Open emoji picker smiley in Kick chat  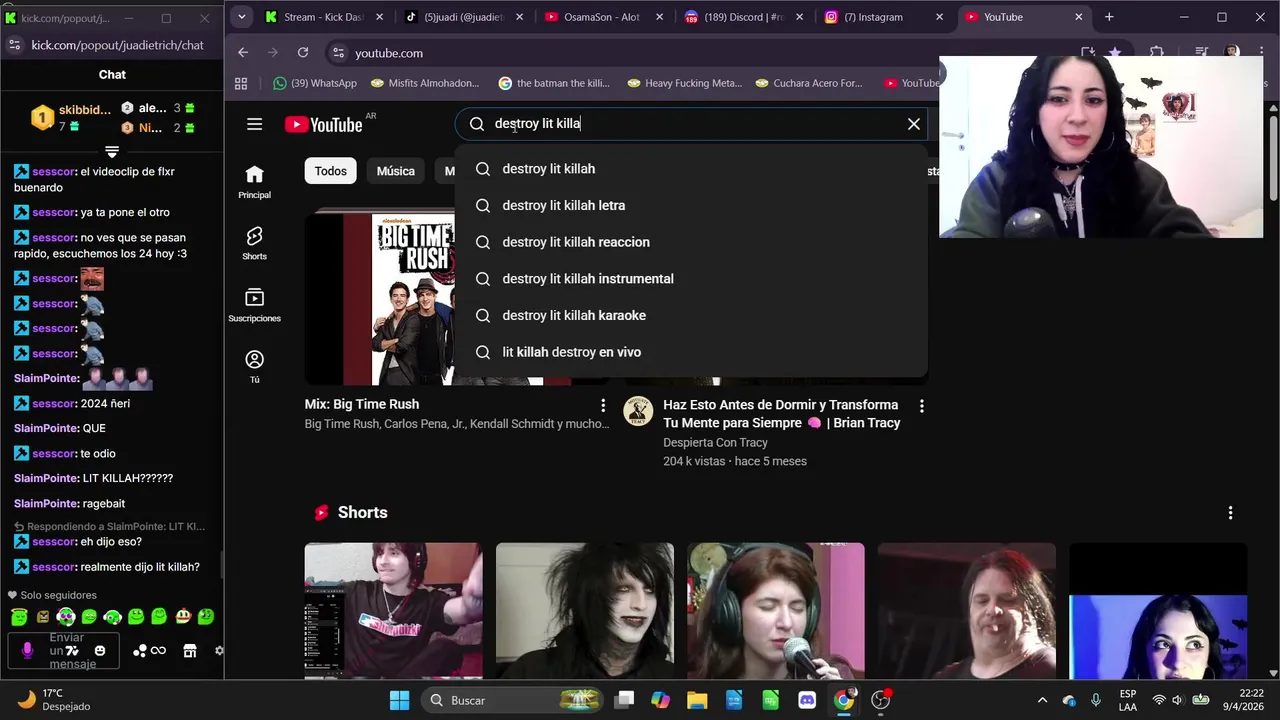[99, 651]
